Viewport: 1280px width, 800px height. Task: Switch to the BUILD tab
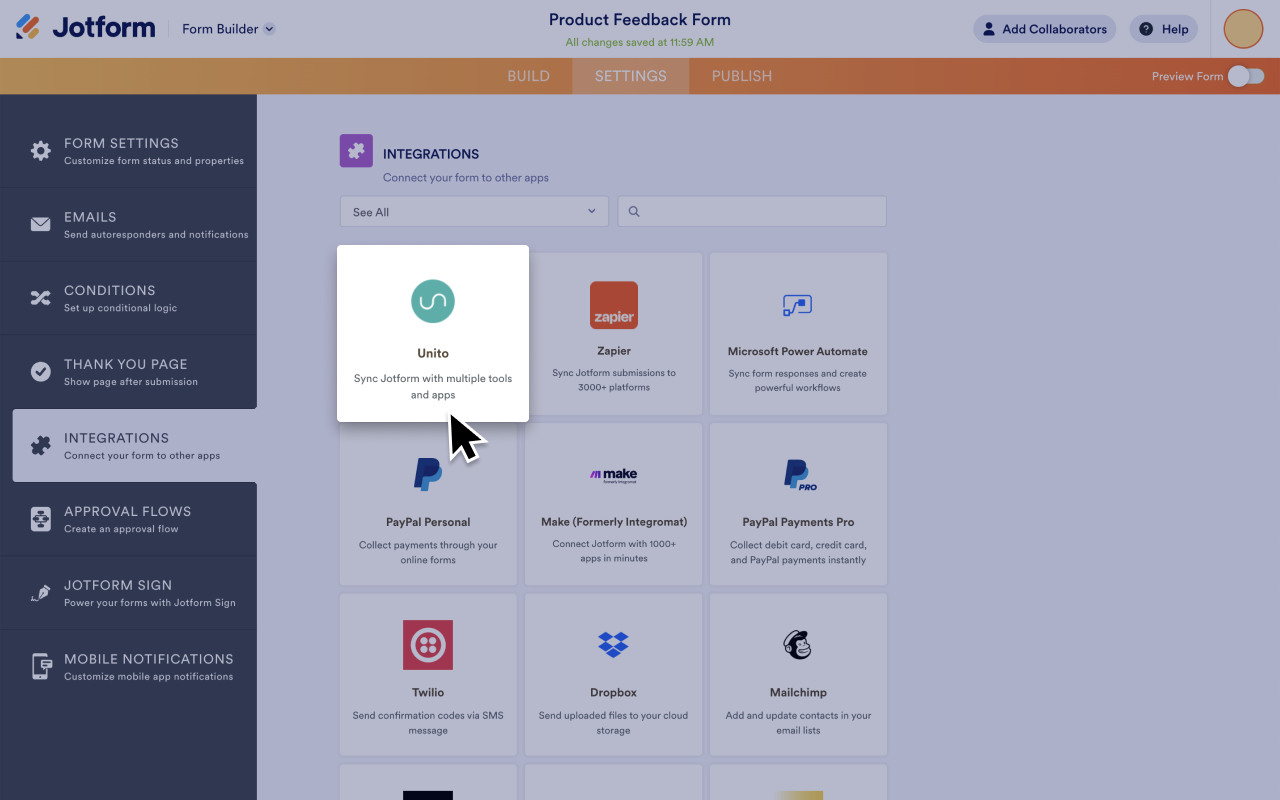pyautogui.click(x=528, y=76)
